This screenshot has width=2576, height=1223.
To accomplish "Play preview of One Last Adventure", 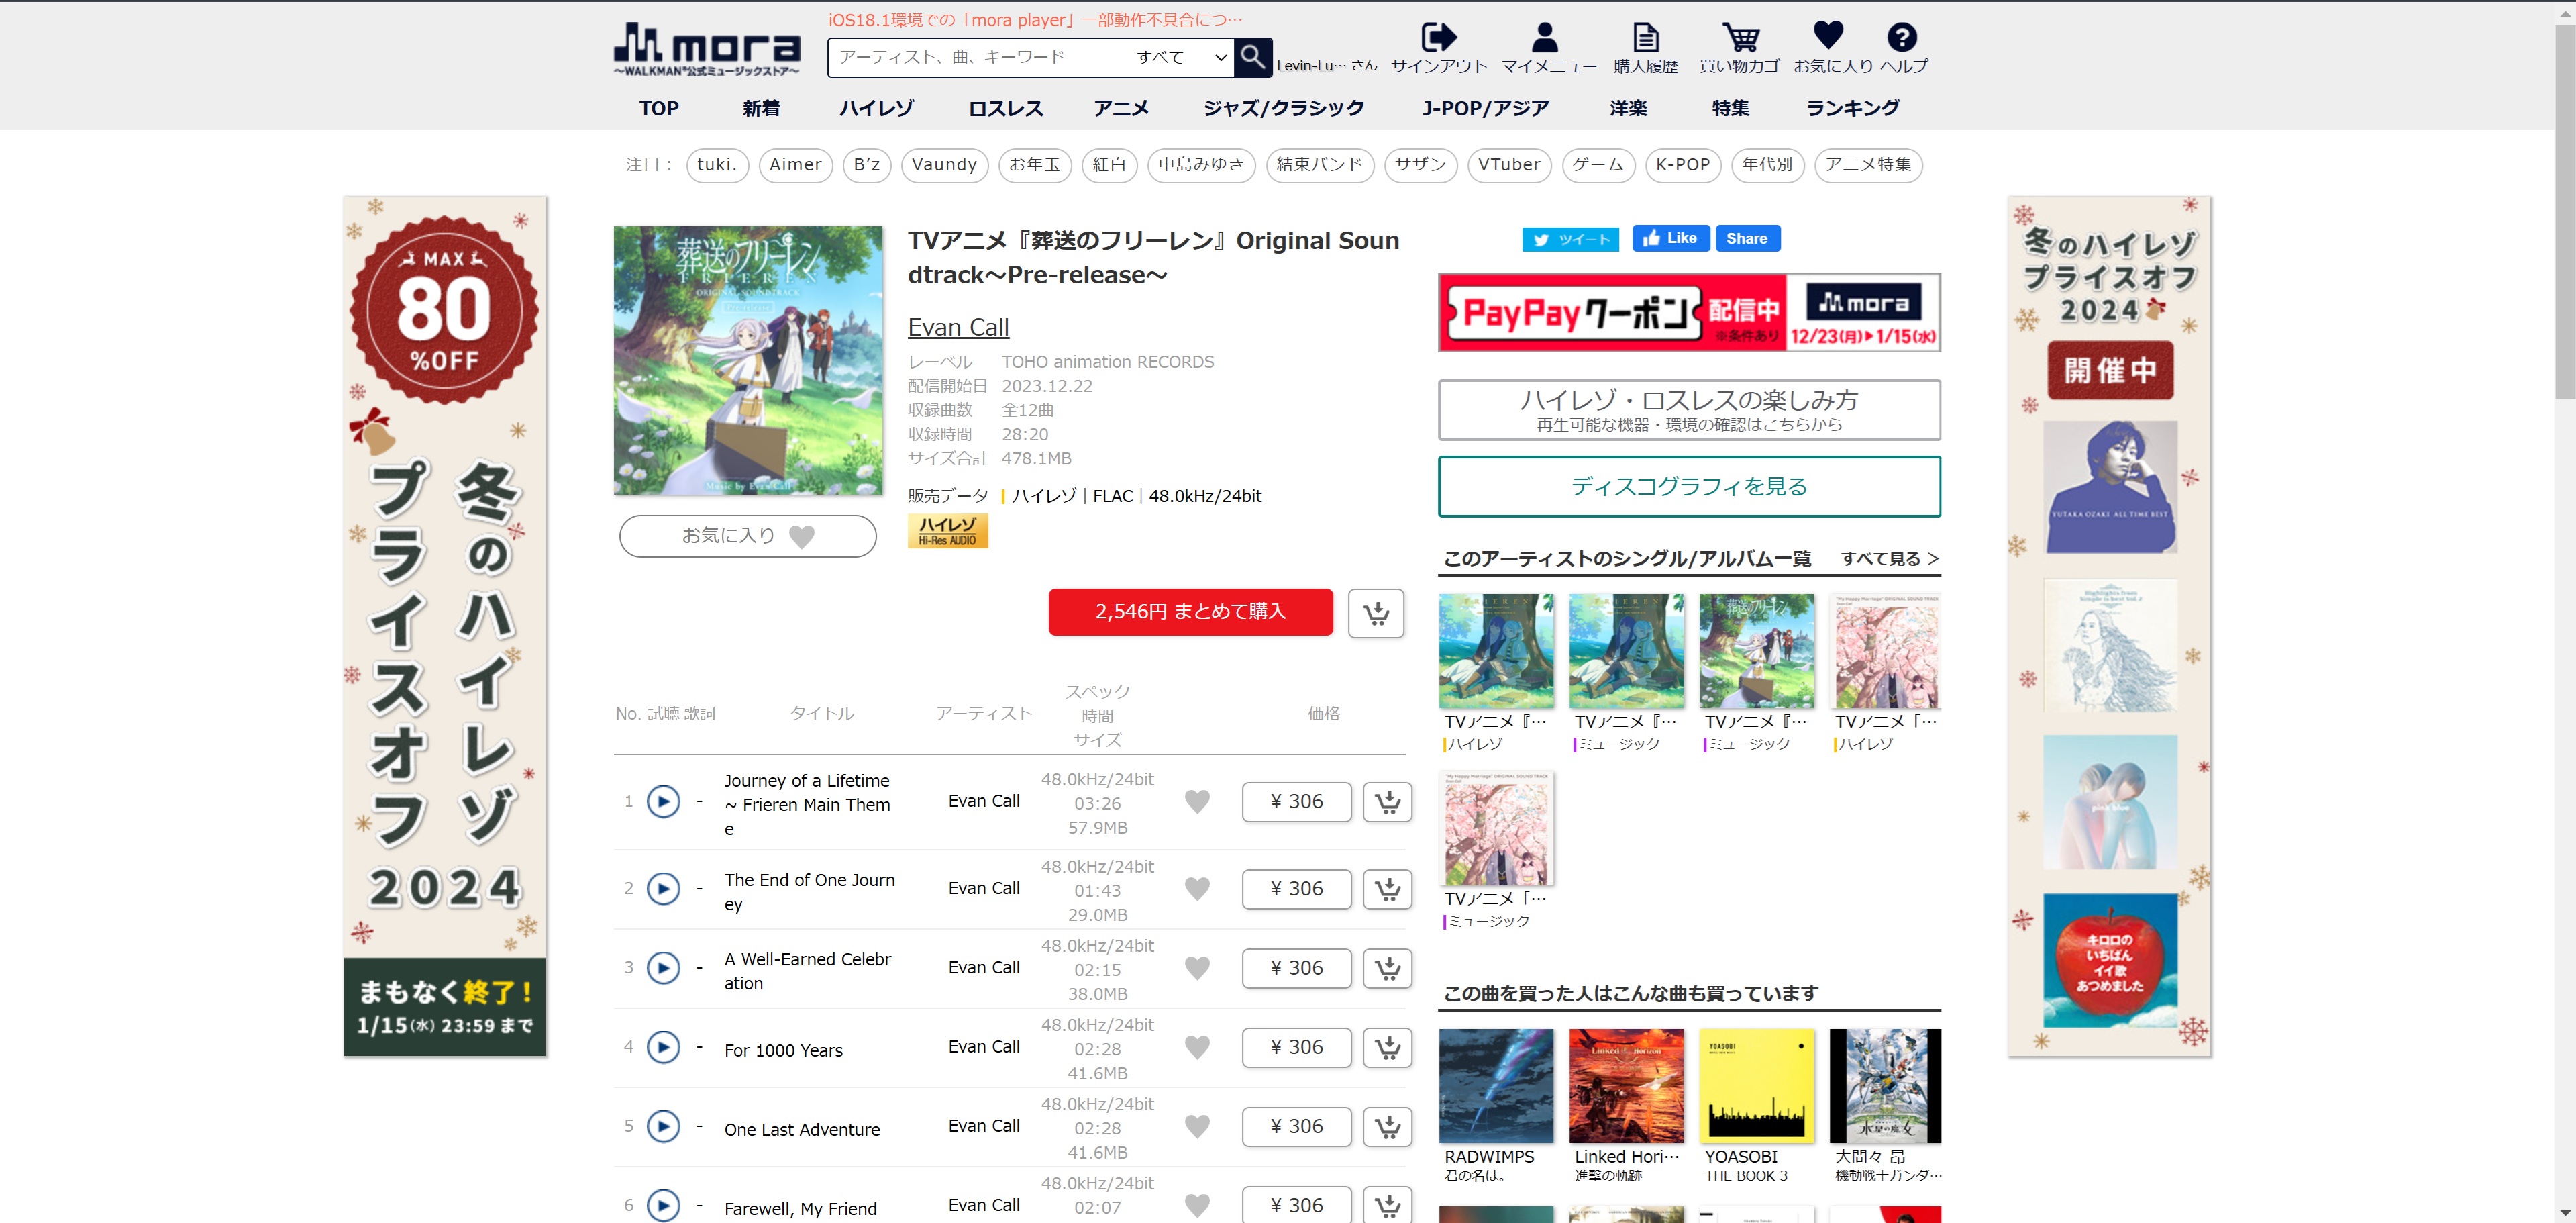I will [x=663, y=1127].
